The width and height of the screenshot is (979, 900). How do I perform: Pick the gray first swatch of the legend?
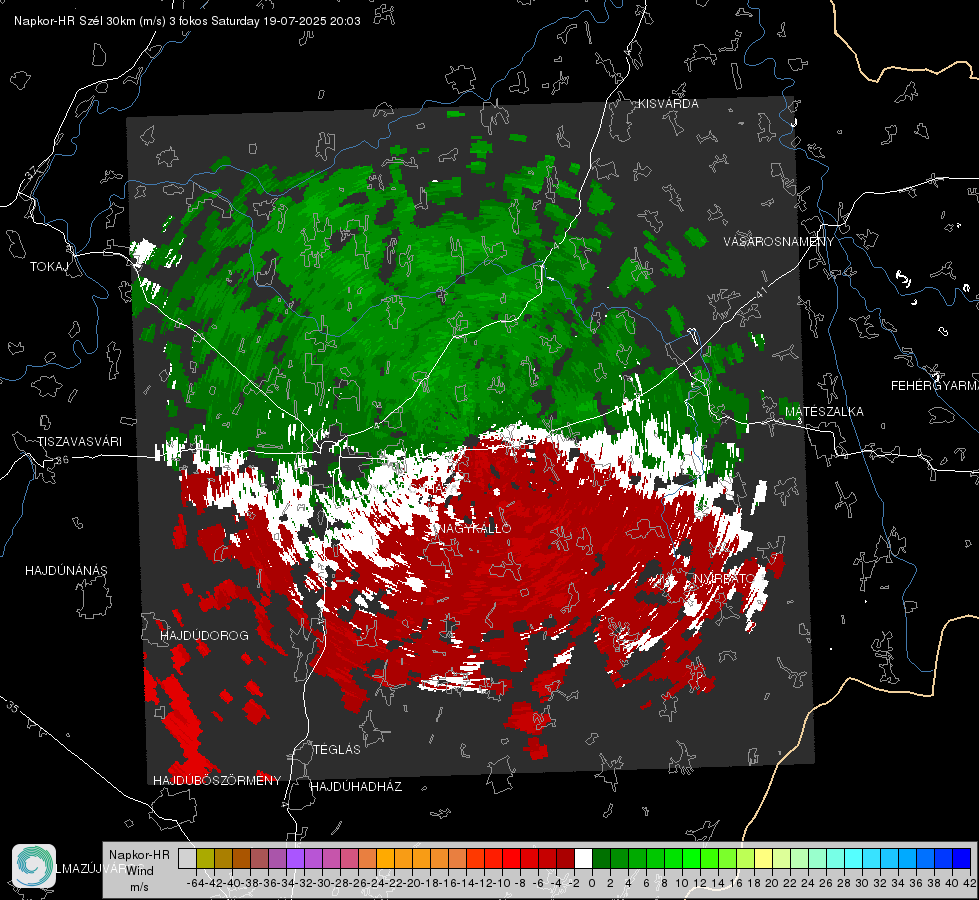click(x=187, y=858)
